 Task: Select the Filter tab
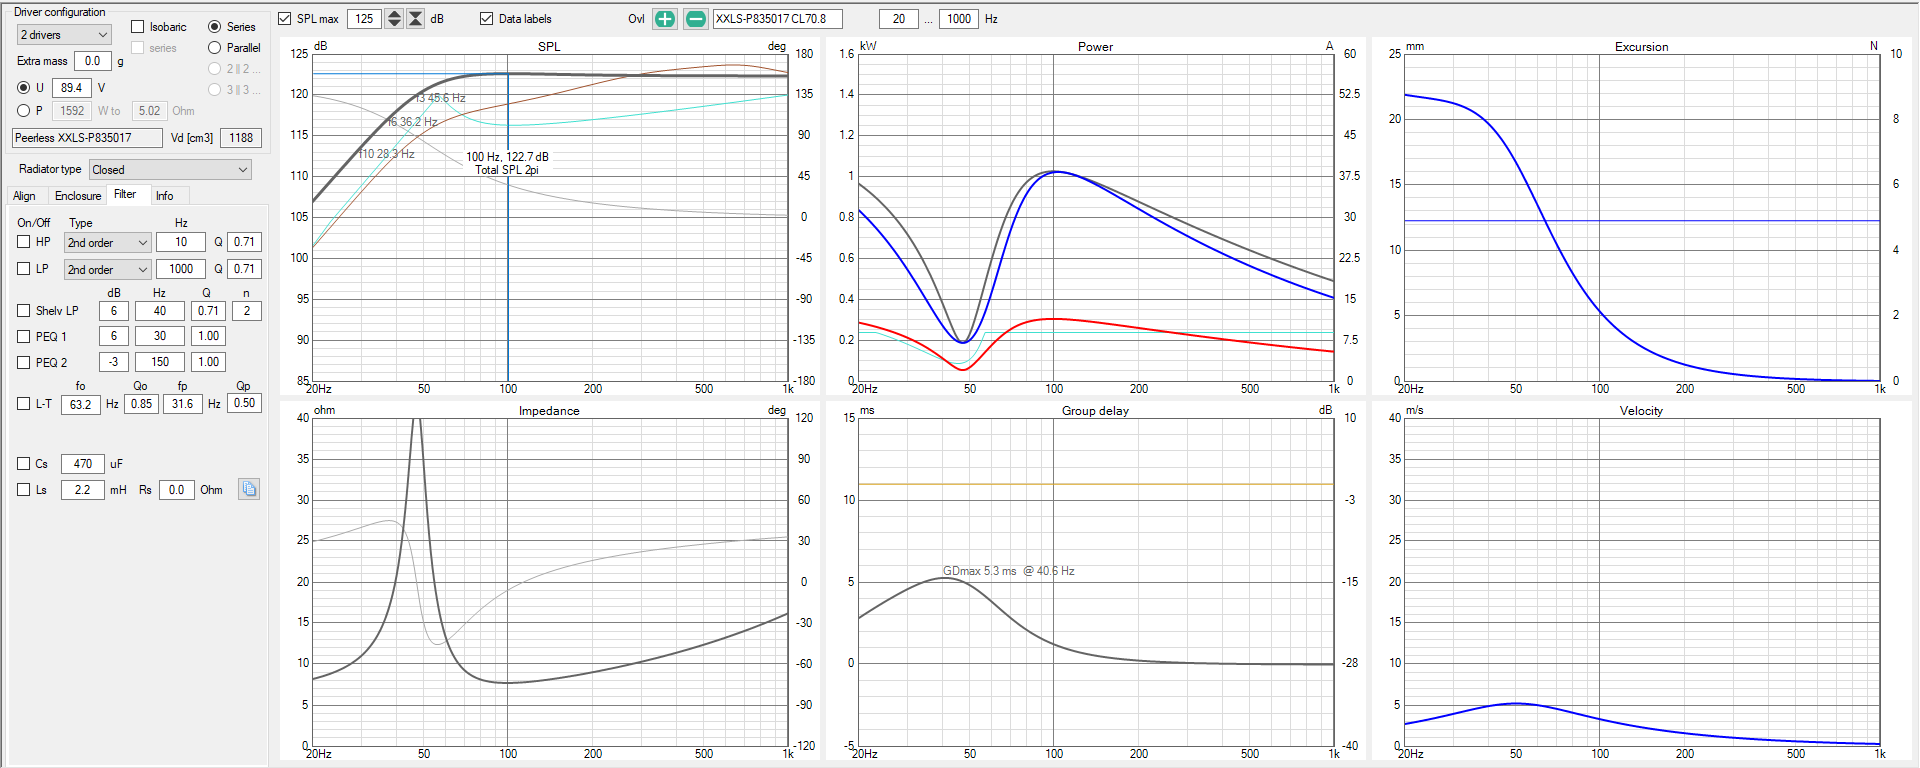point(126,195)
